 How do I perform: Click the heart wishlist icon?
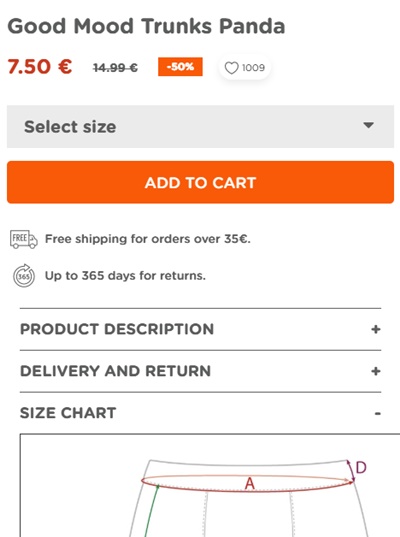point(231,68)
